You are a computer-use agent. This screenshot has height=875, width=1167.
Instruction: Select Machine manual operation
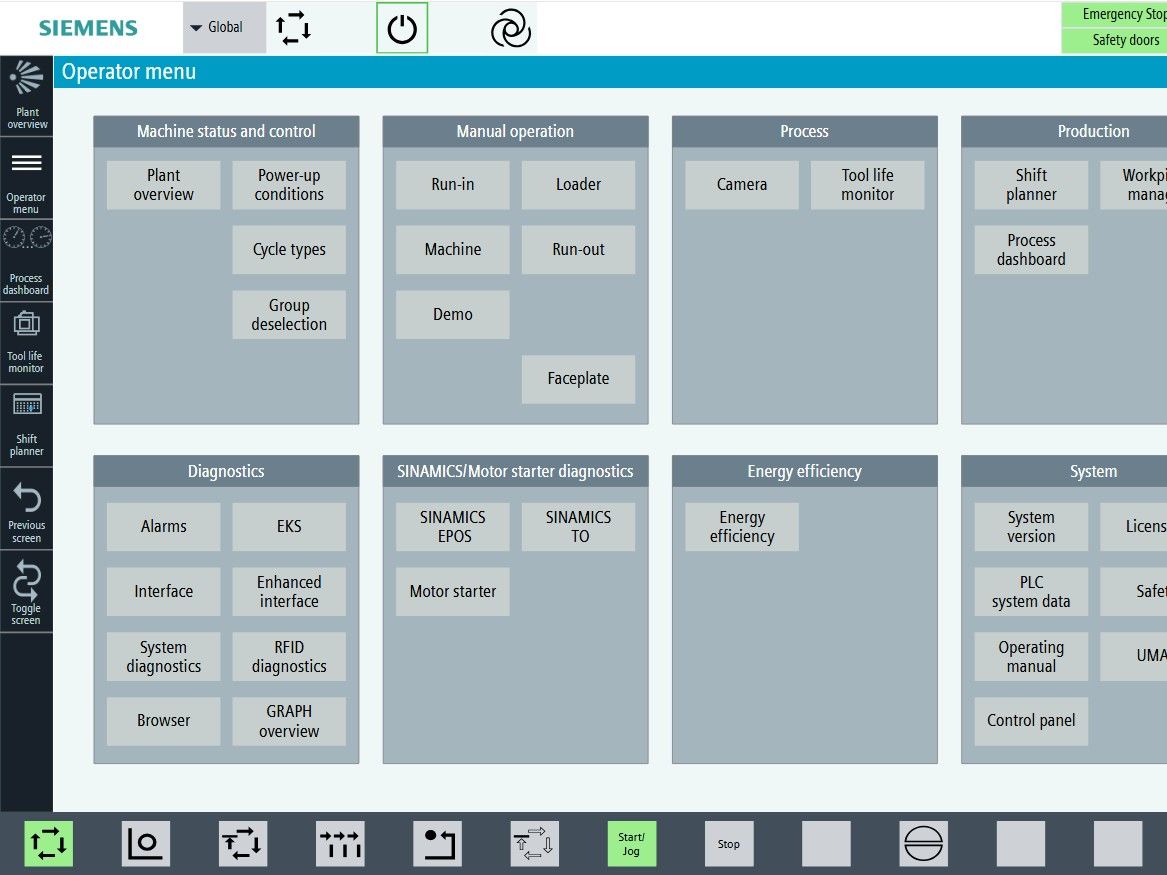coord(453,250)
